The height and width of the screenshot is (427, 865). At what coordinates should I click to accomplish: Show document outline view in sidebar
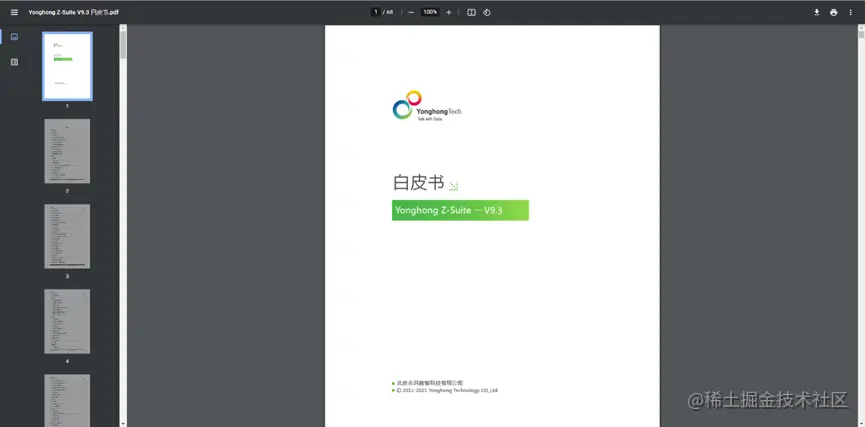14,62
